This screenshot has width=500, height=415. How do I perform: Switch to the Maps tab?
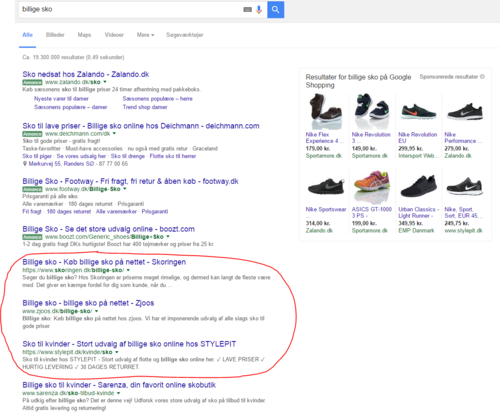[84, 35]
